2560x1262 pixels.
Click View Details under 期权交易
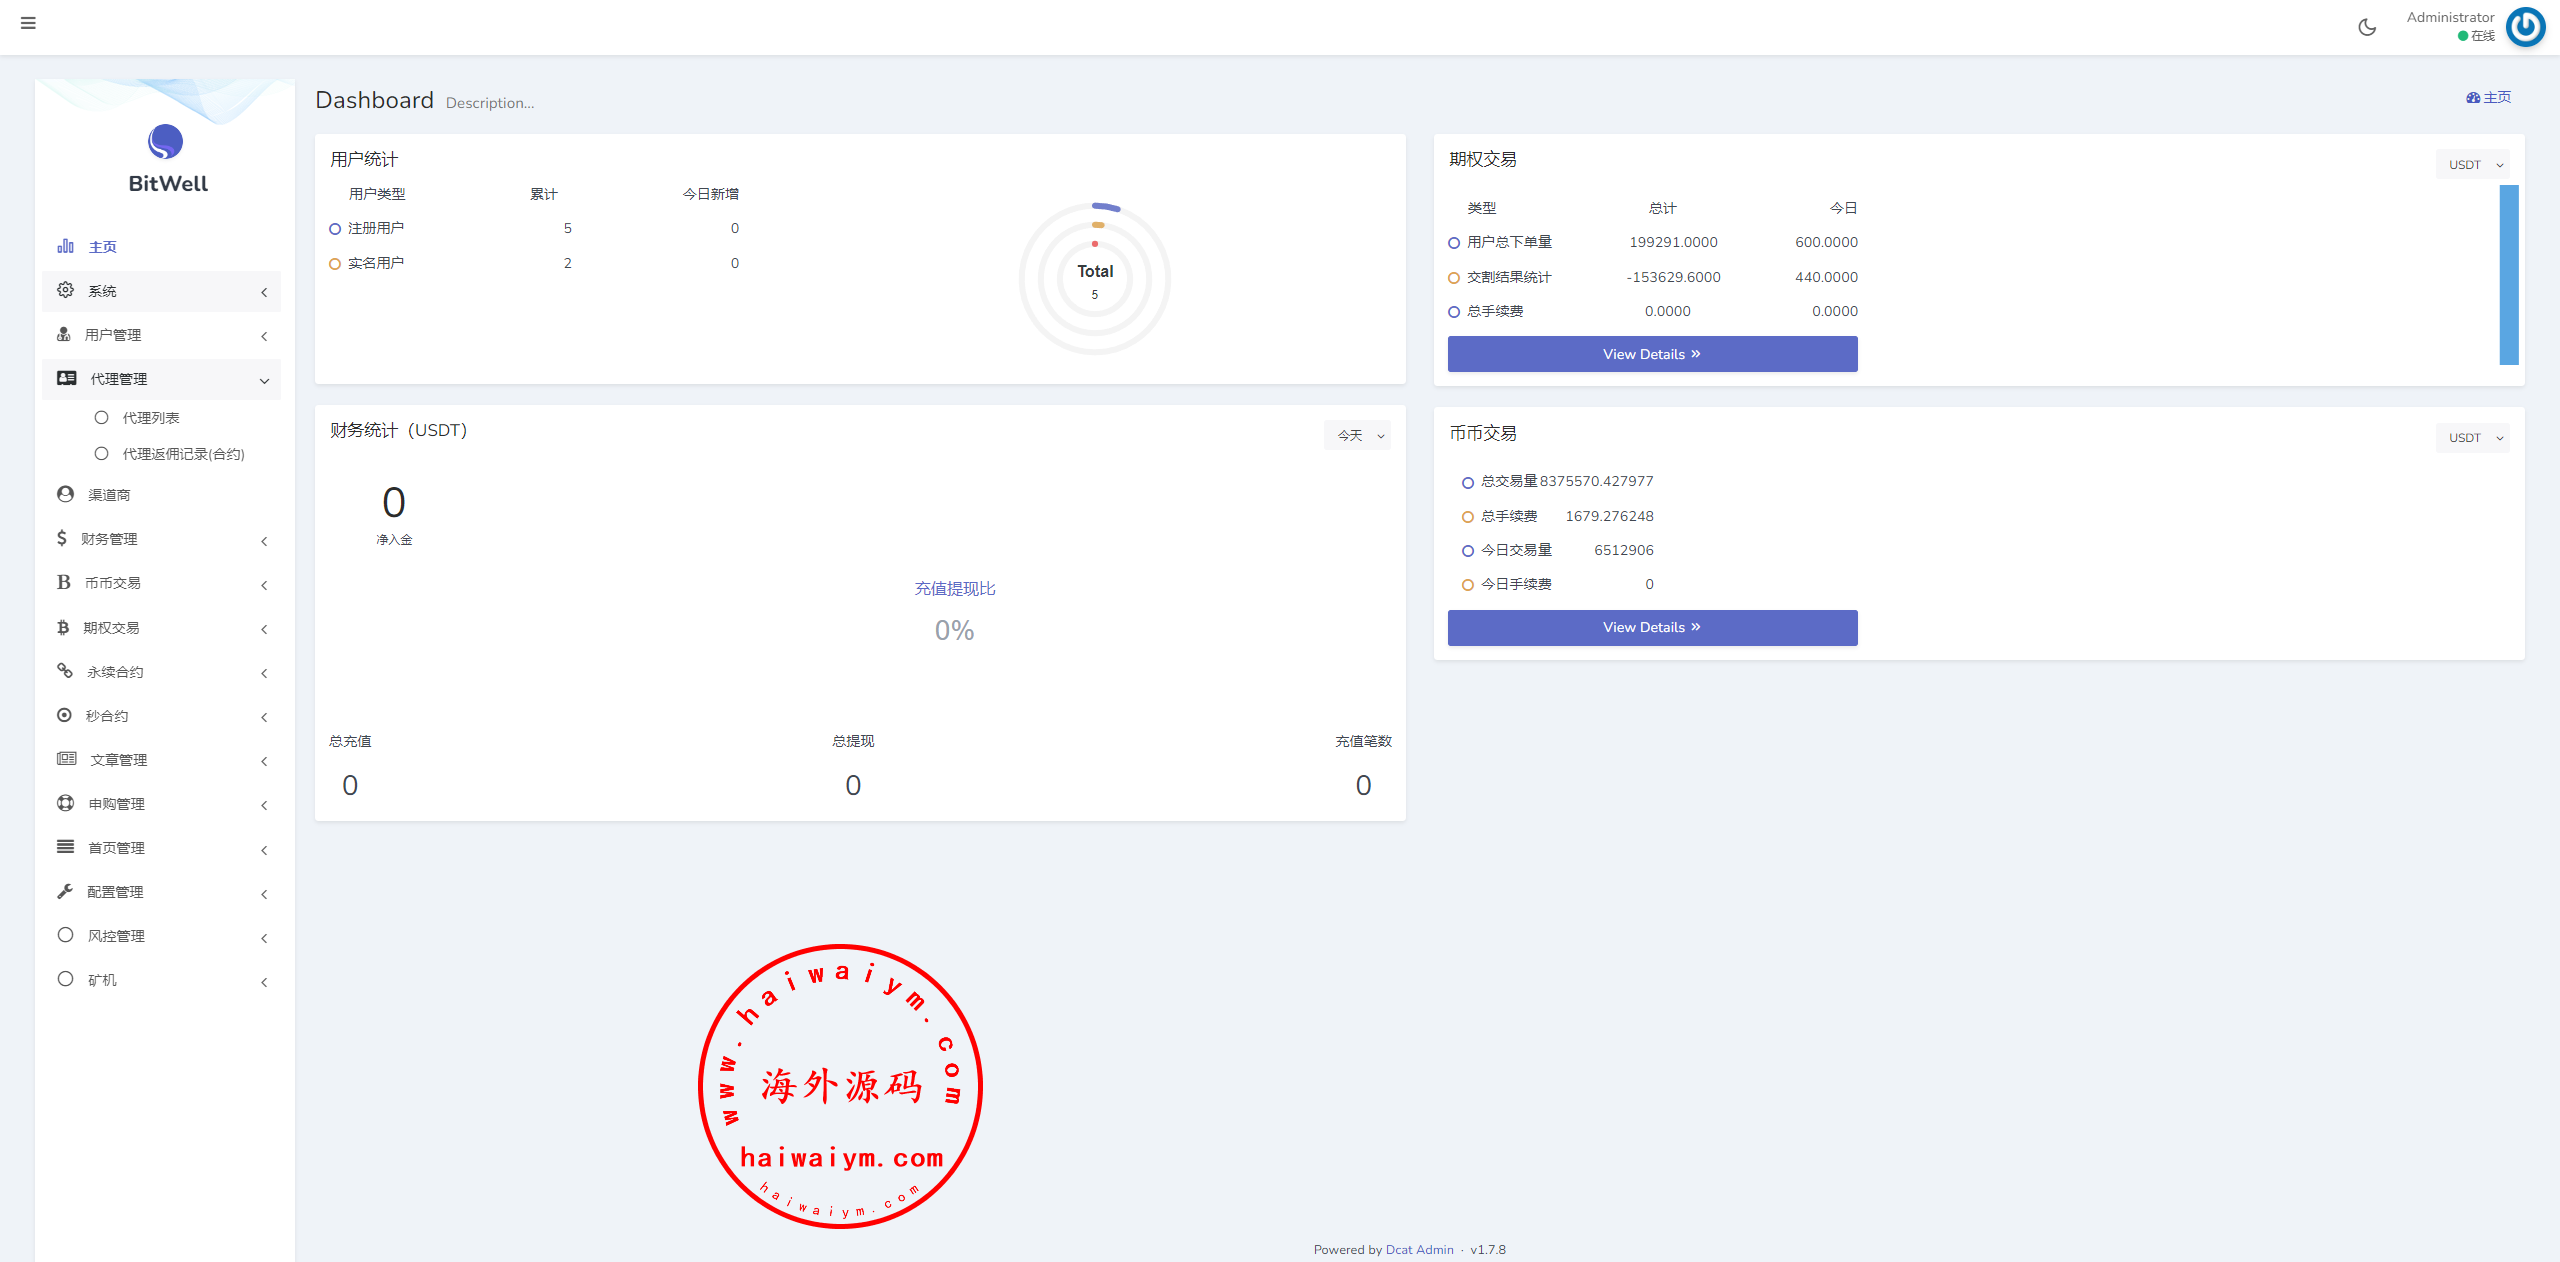[x=1652, y=354]
